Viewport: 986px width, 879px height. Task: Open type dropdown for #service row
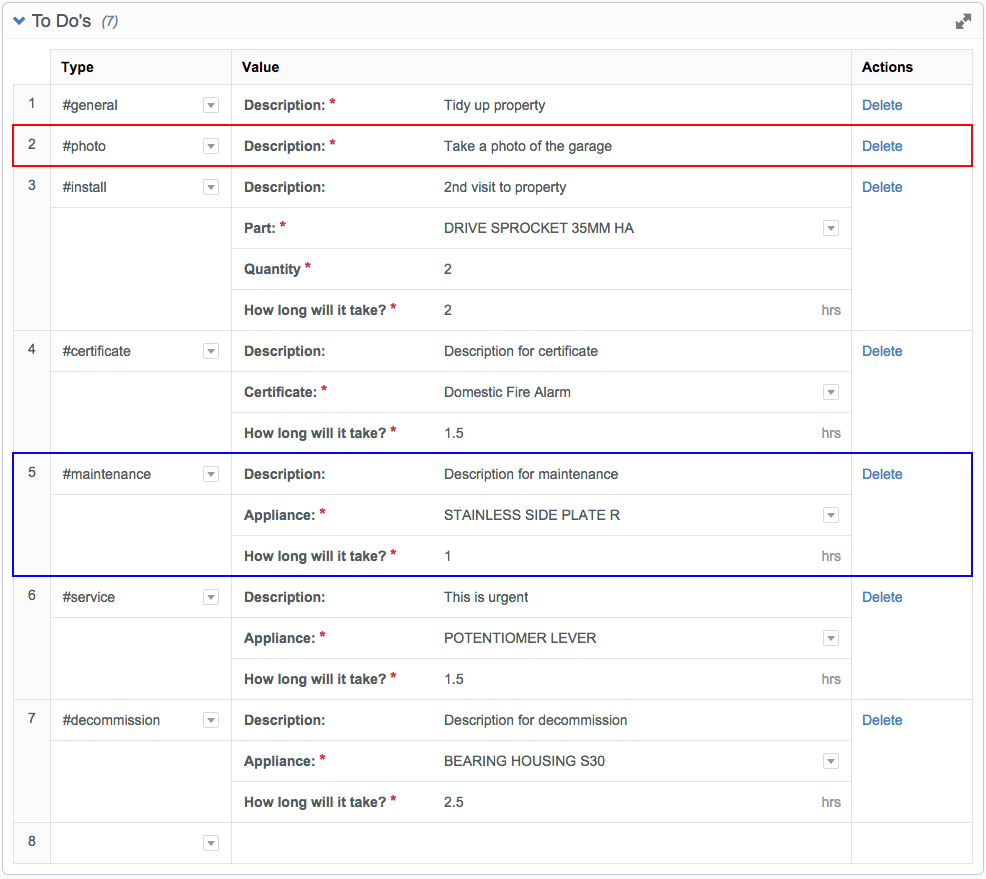(211, 597)
